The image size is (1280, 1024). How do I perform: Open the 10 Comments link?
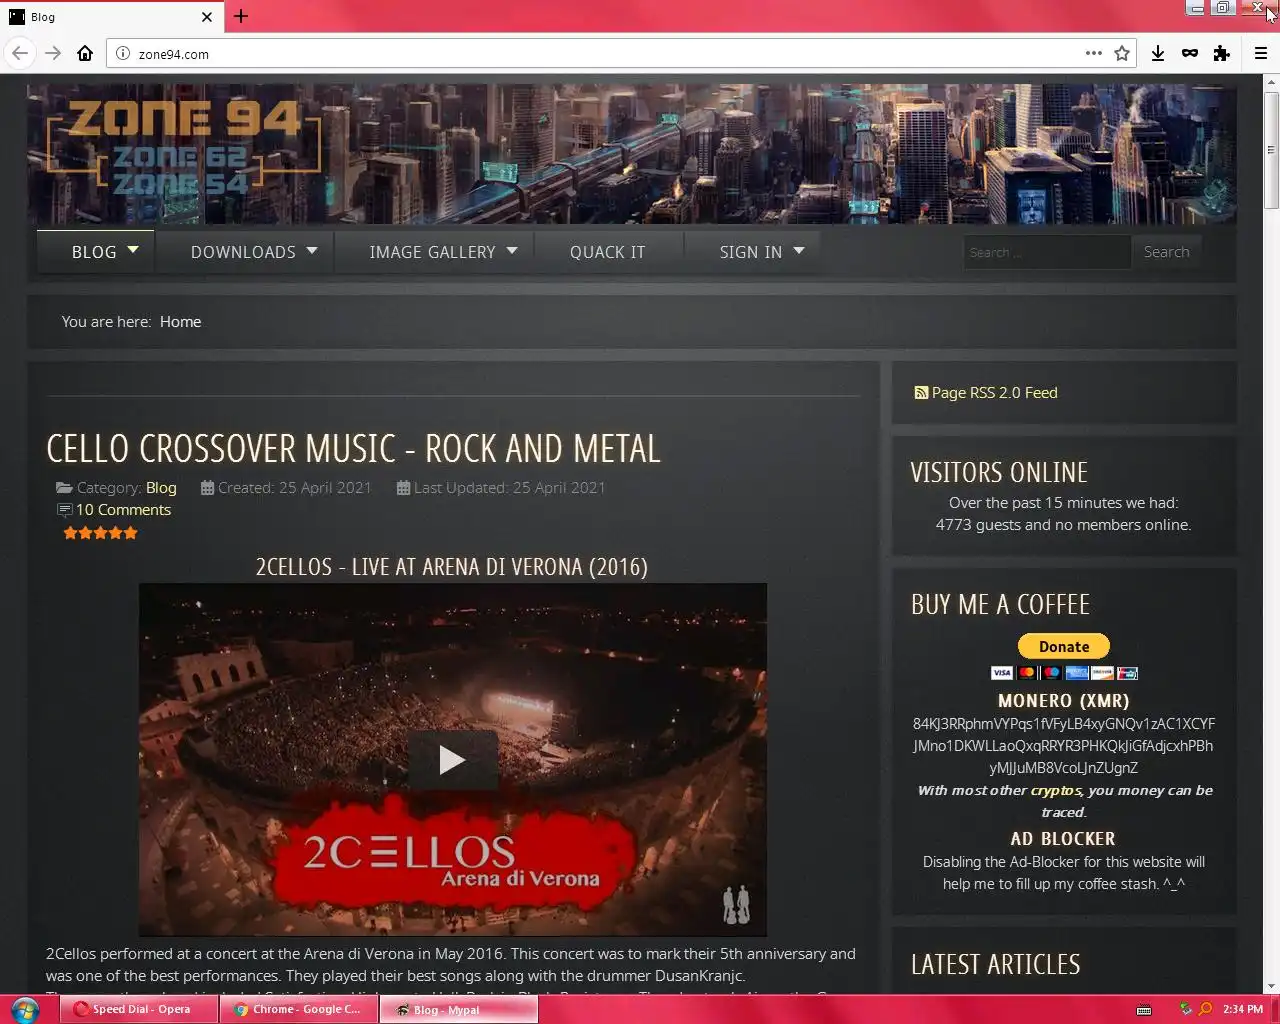[x=123, y=510]
